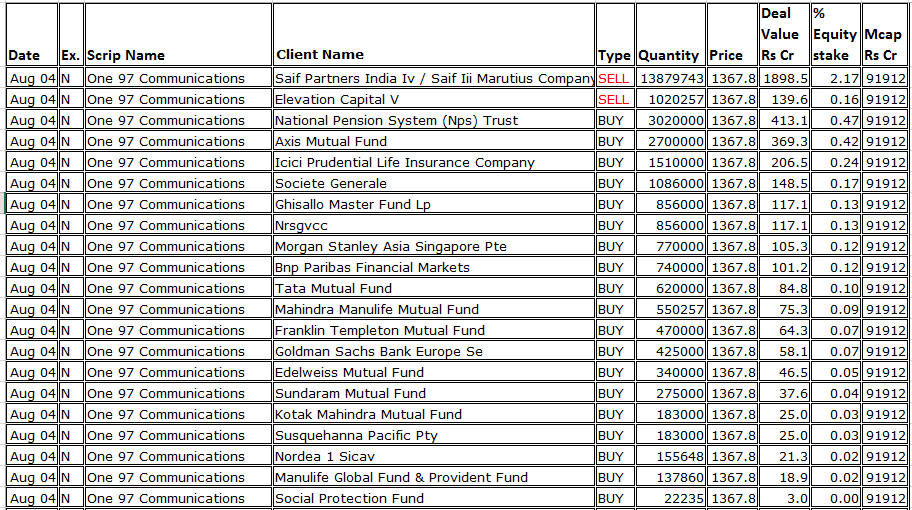Image resolution: width=912 pixels, height=510 pixels.
Task: Click 'Societe Generale' client cell
Action: [x=434, y=183]
